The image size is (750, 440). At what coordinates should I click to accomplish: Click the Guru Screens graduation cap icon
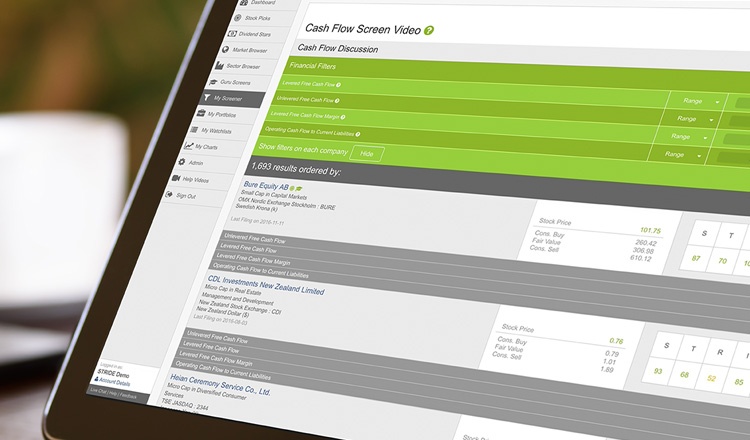point(213,82)
